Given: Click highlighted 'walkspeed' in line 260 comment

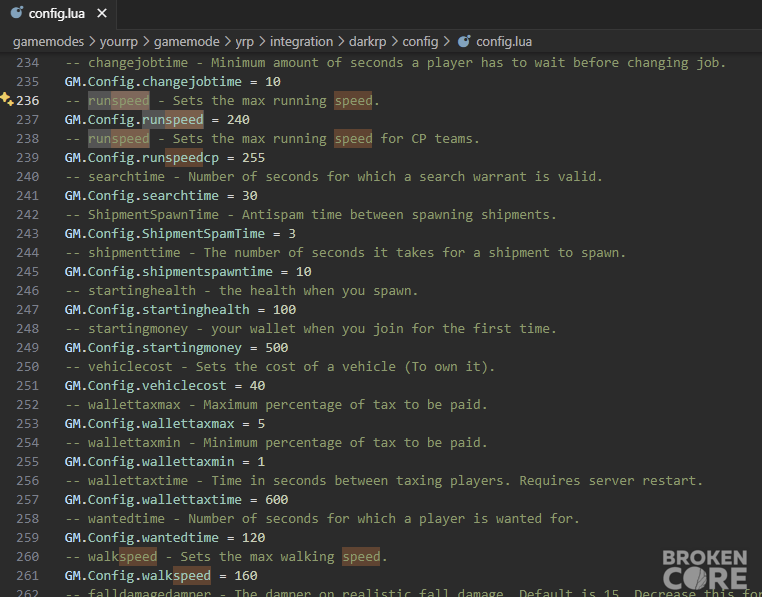Looking at the screenshot, I should [122, 557].
